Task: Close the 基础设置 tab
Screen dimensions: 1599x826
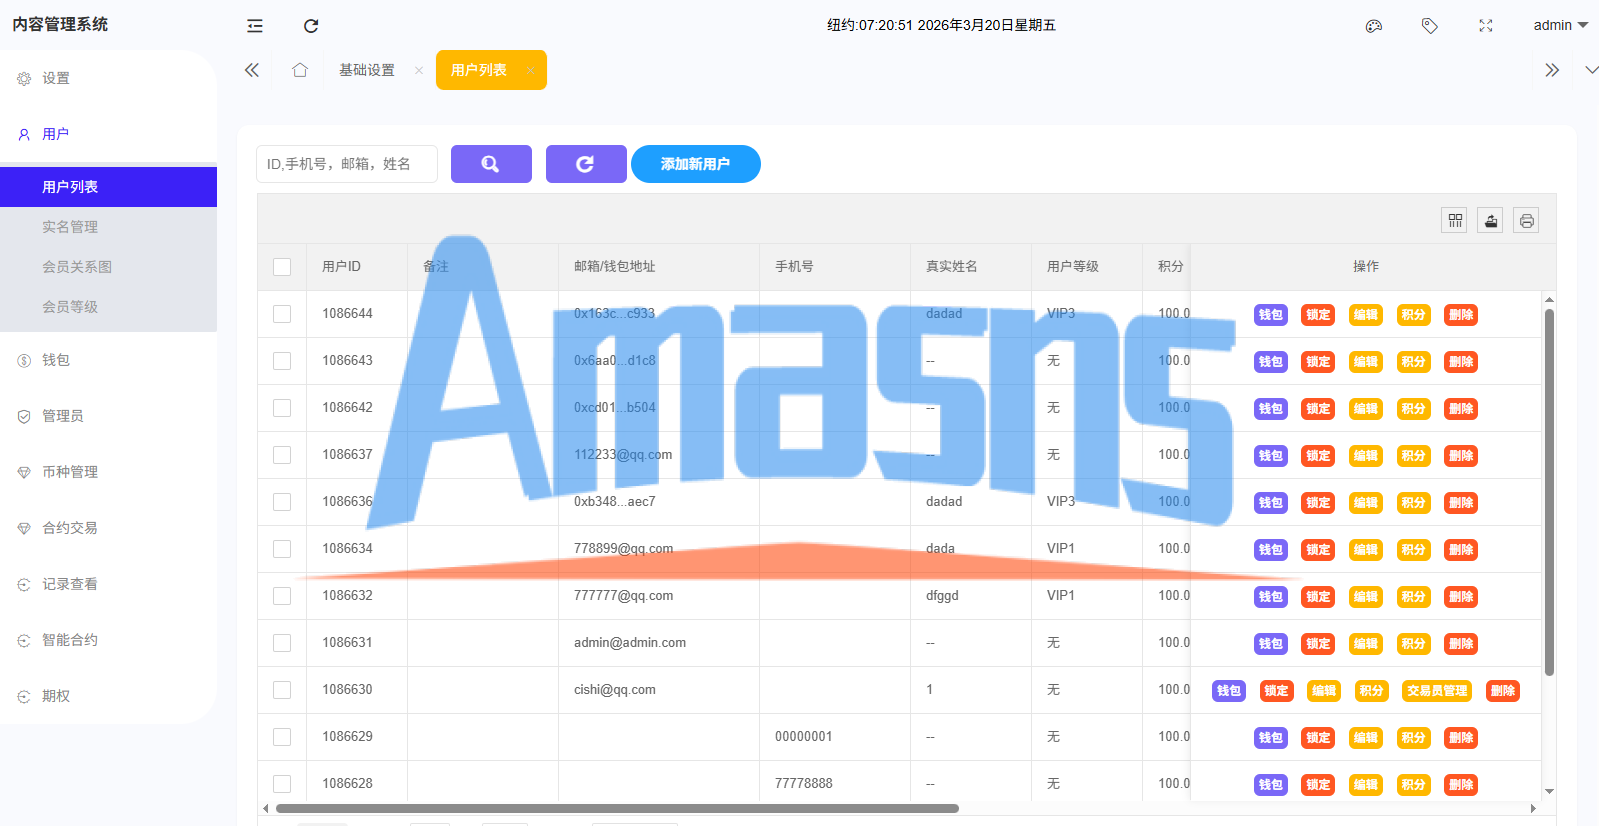Action: (419, 70)
